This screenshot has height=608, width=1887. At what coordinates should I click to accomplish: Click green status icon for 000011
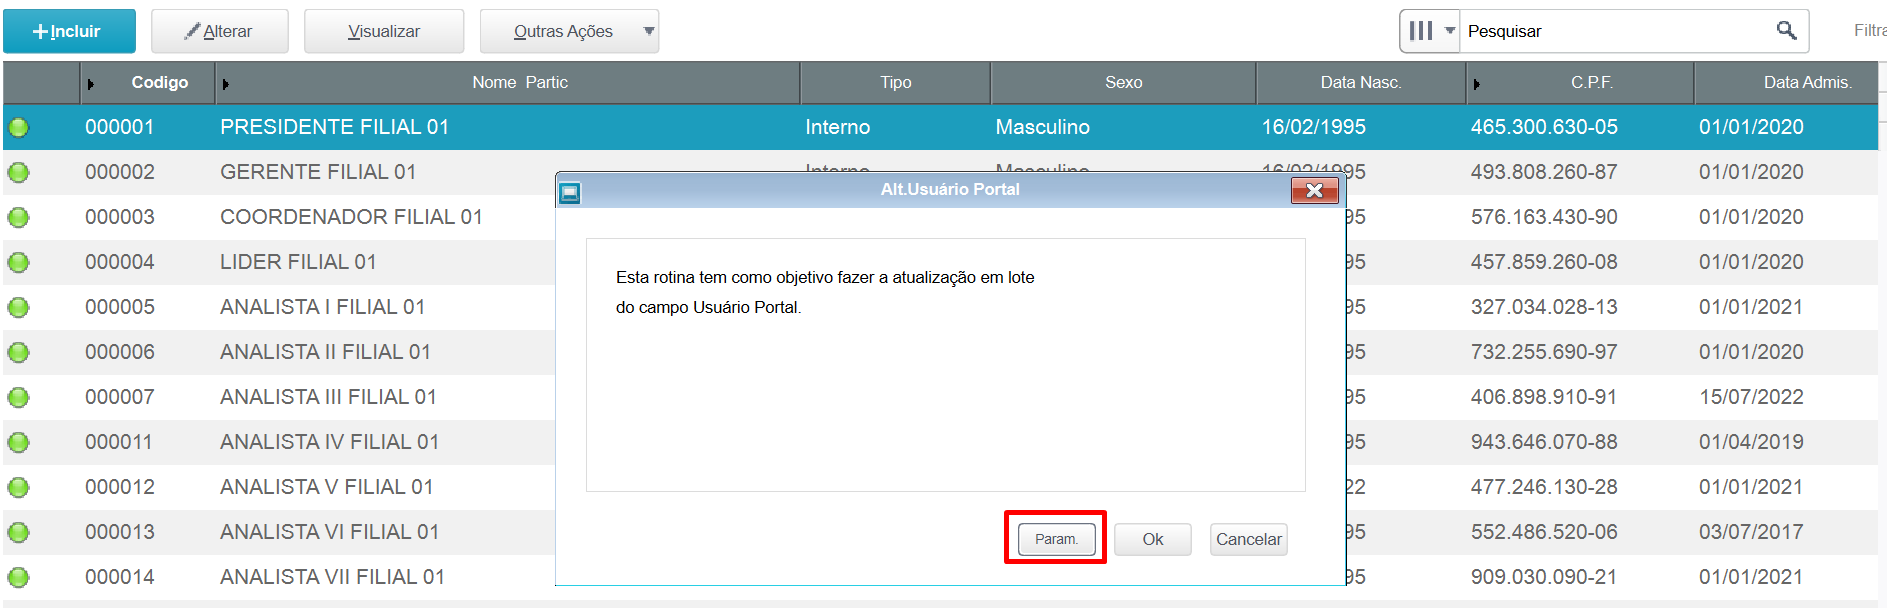pos(19,442)
